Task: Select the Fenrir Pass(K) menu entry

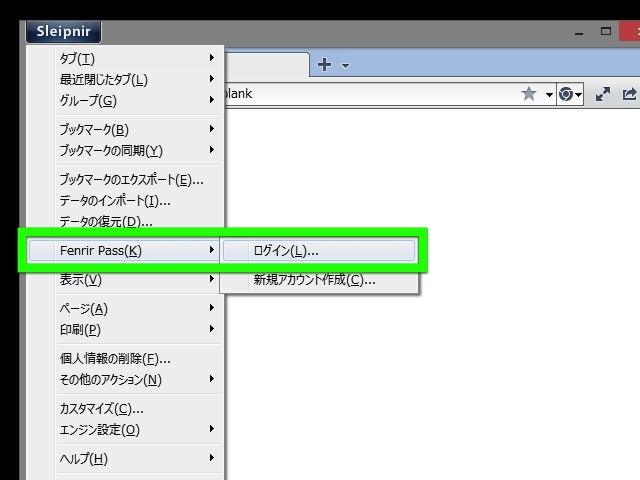Action: tap(124, 250)
